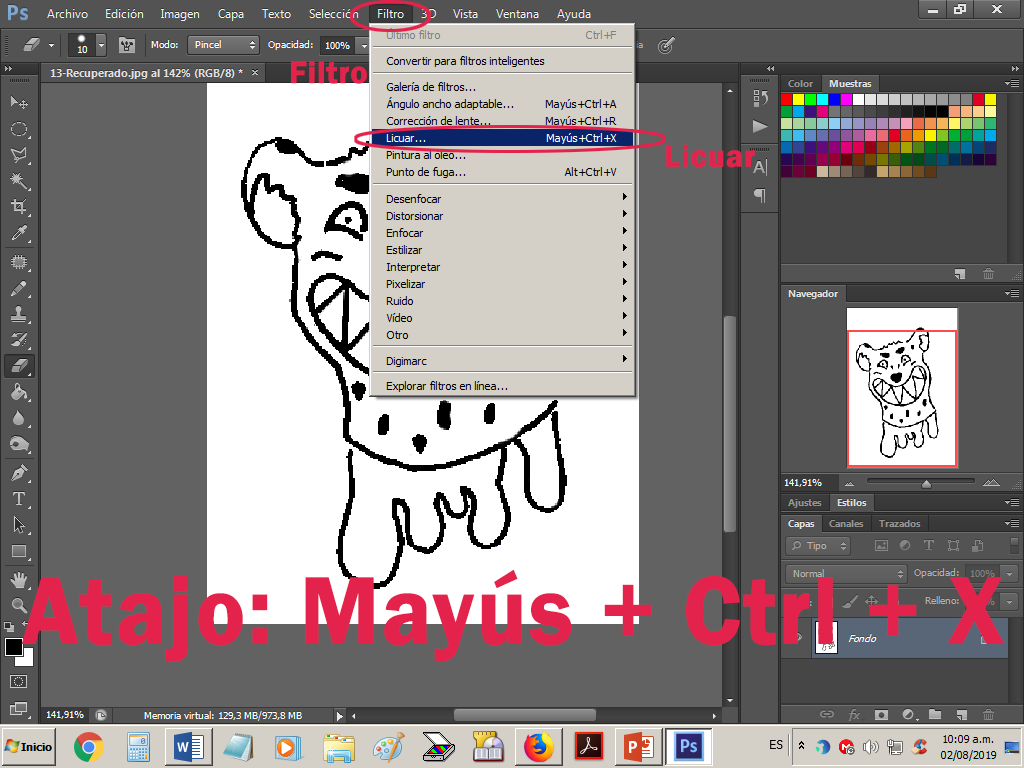Screen dimensions: 1024x768
Task: Select the Crop tool
Action: (x=19, y=207)
